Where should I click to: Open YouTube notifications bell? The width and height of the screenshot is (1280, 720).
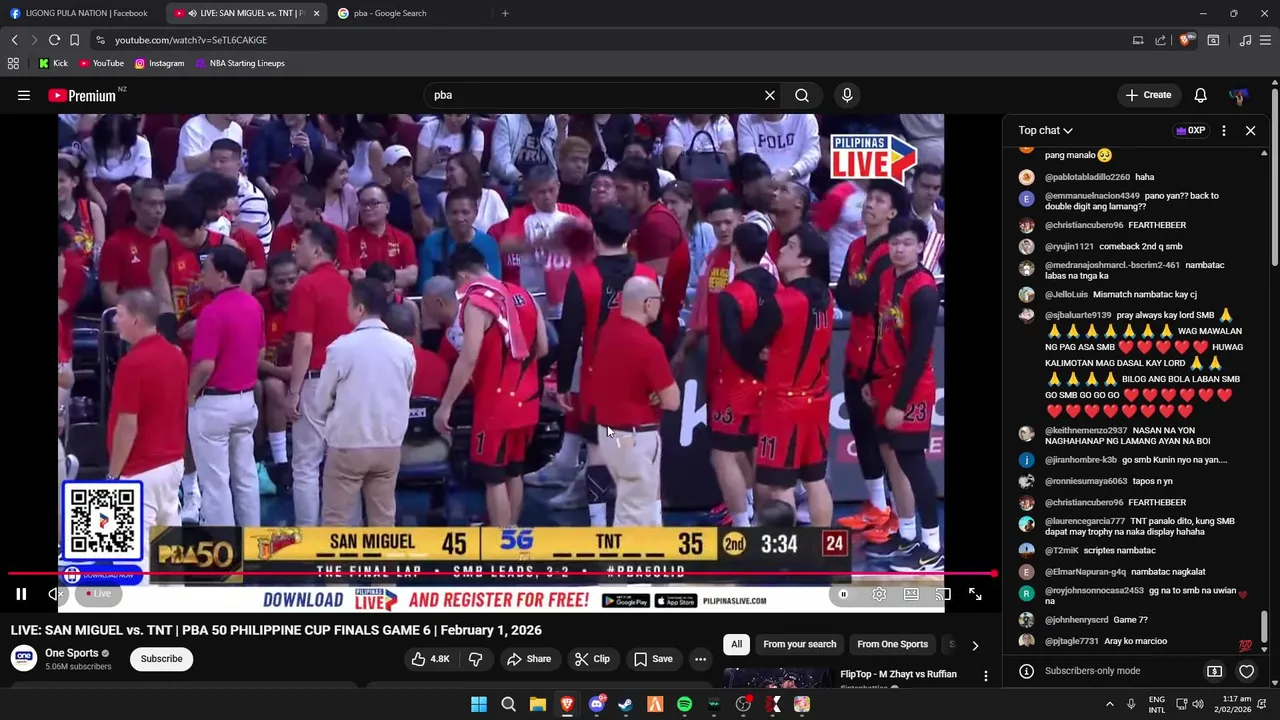1200,95
